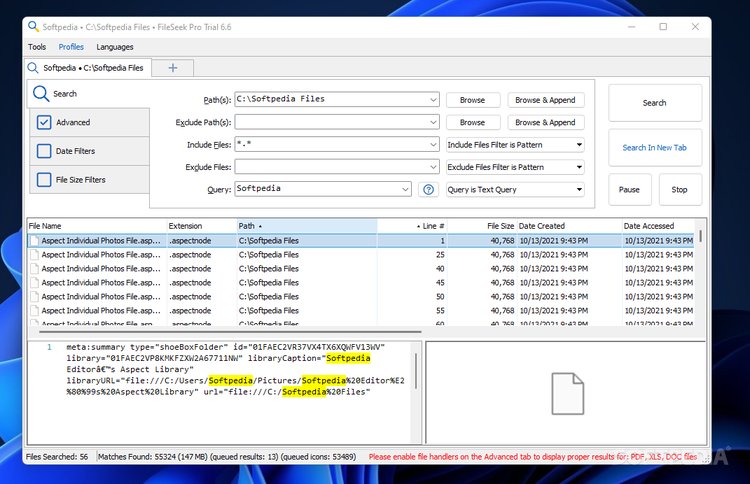Select the Softpedia • C:\Softpedia Files tab
This screenshot has width=750, height=484.
click(88, 68)
